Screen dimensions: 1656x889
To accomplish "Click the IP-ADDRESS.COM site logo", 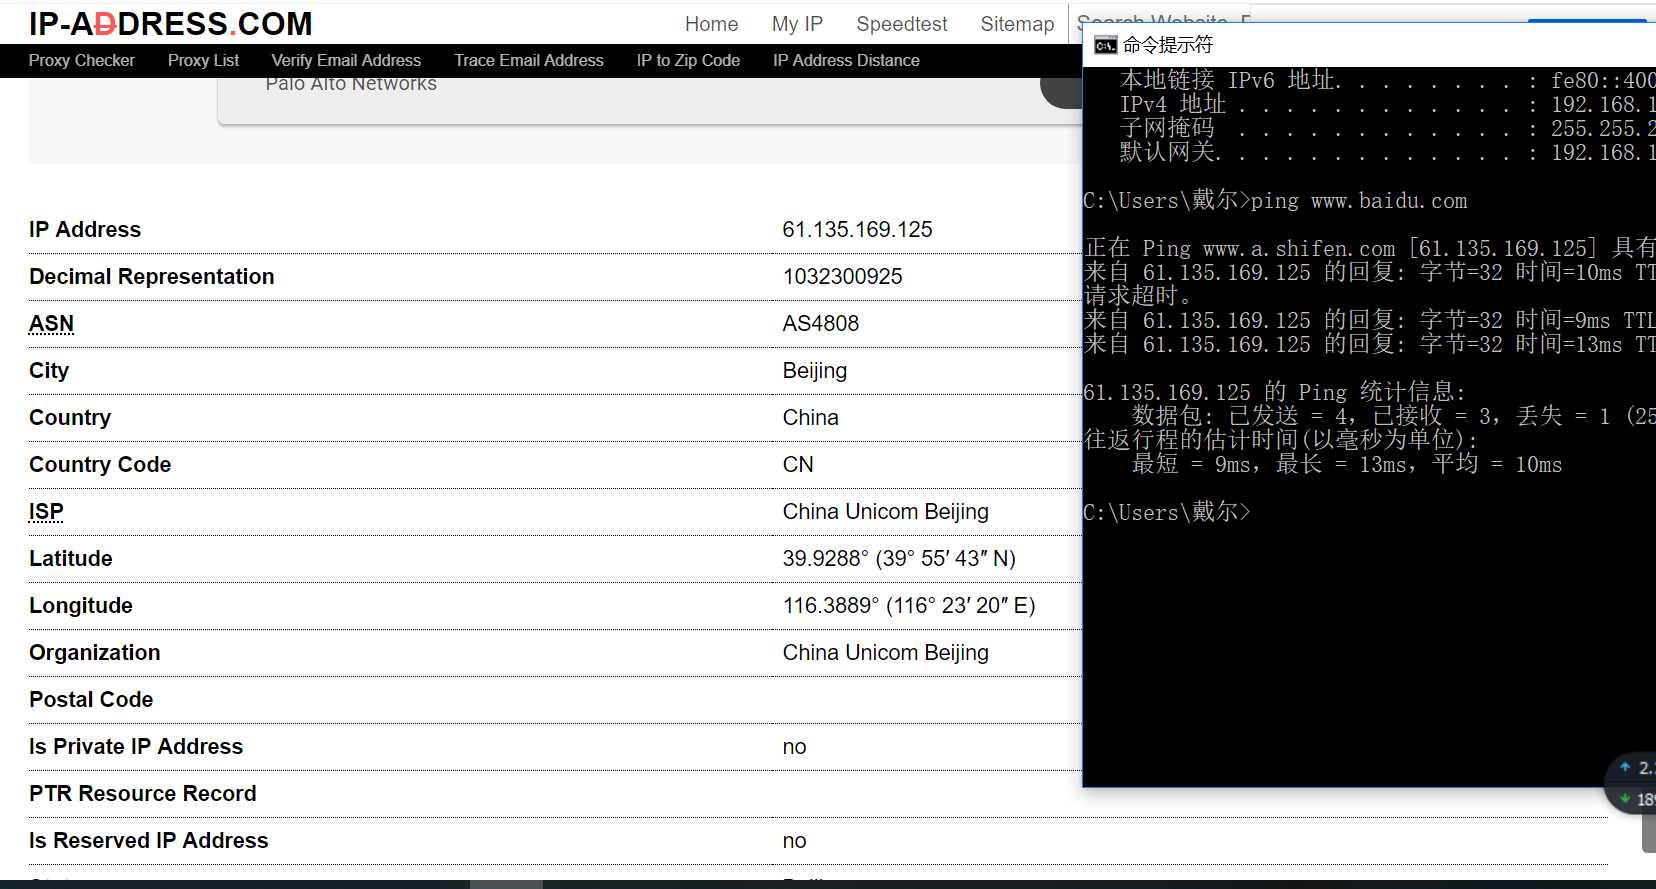I will (x=170, y=23).
